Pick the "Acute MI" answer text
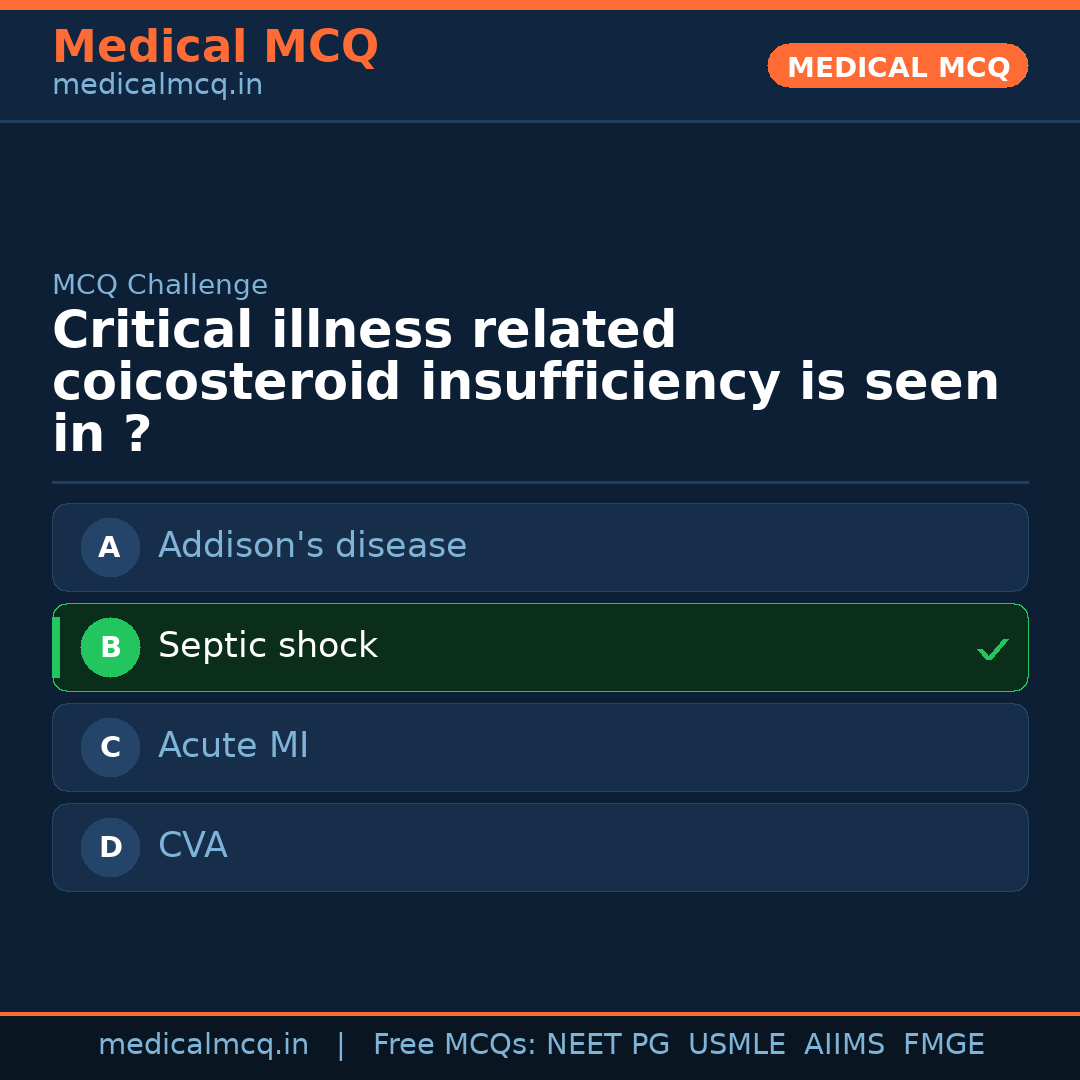The image size is (1080, 1080). [233, 746]
